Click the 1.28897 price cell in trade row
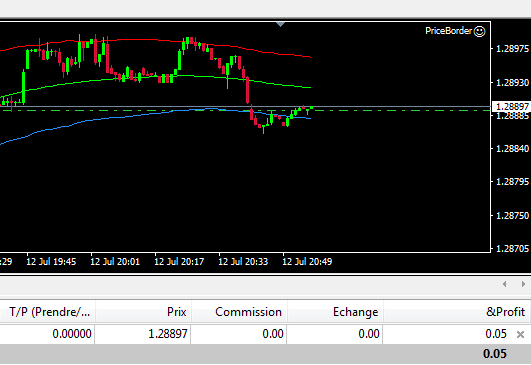Screen dimensions: 531x365 pos(168,334)
